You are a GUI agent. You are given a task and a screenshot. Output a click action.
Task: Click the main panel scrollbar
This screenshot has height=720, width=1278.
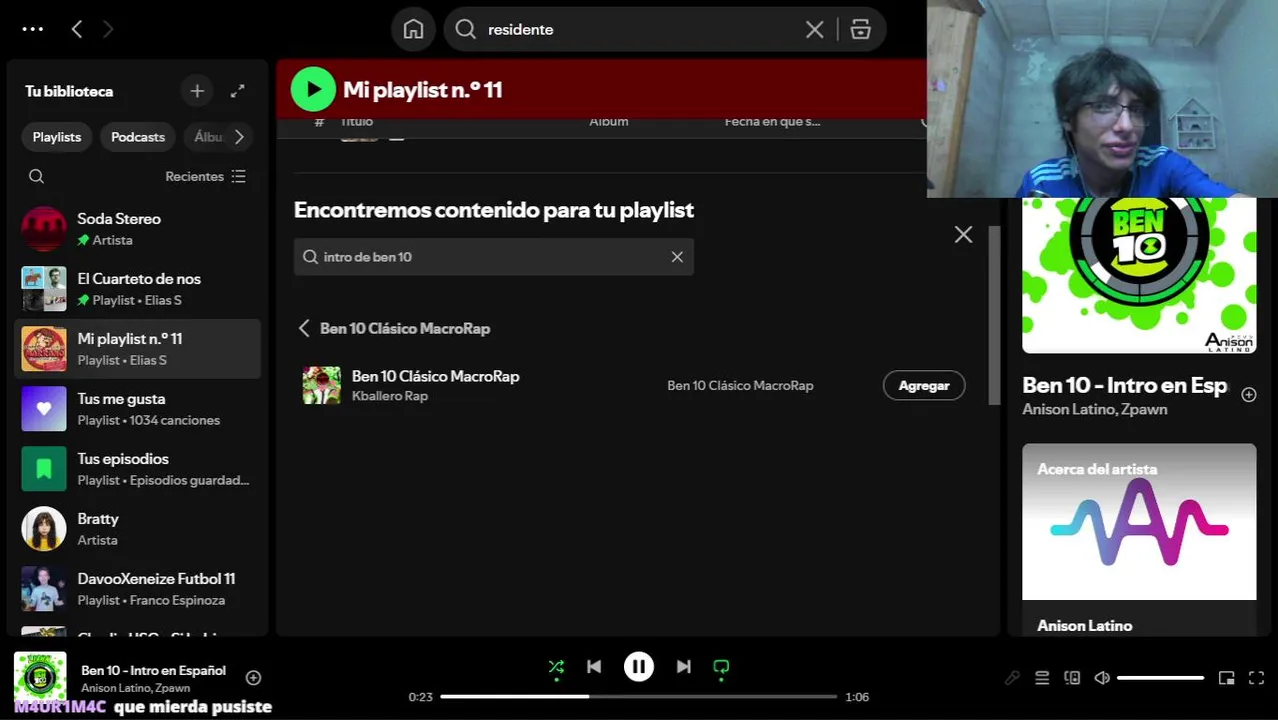point(994,315)
